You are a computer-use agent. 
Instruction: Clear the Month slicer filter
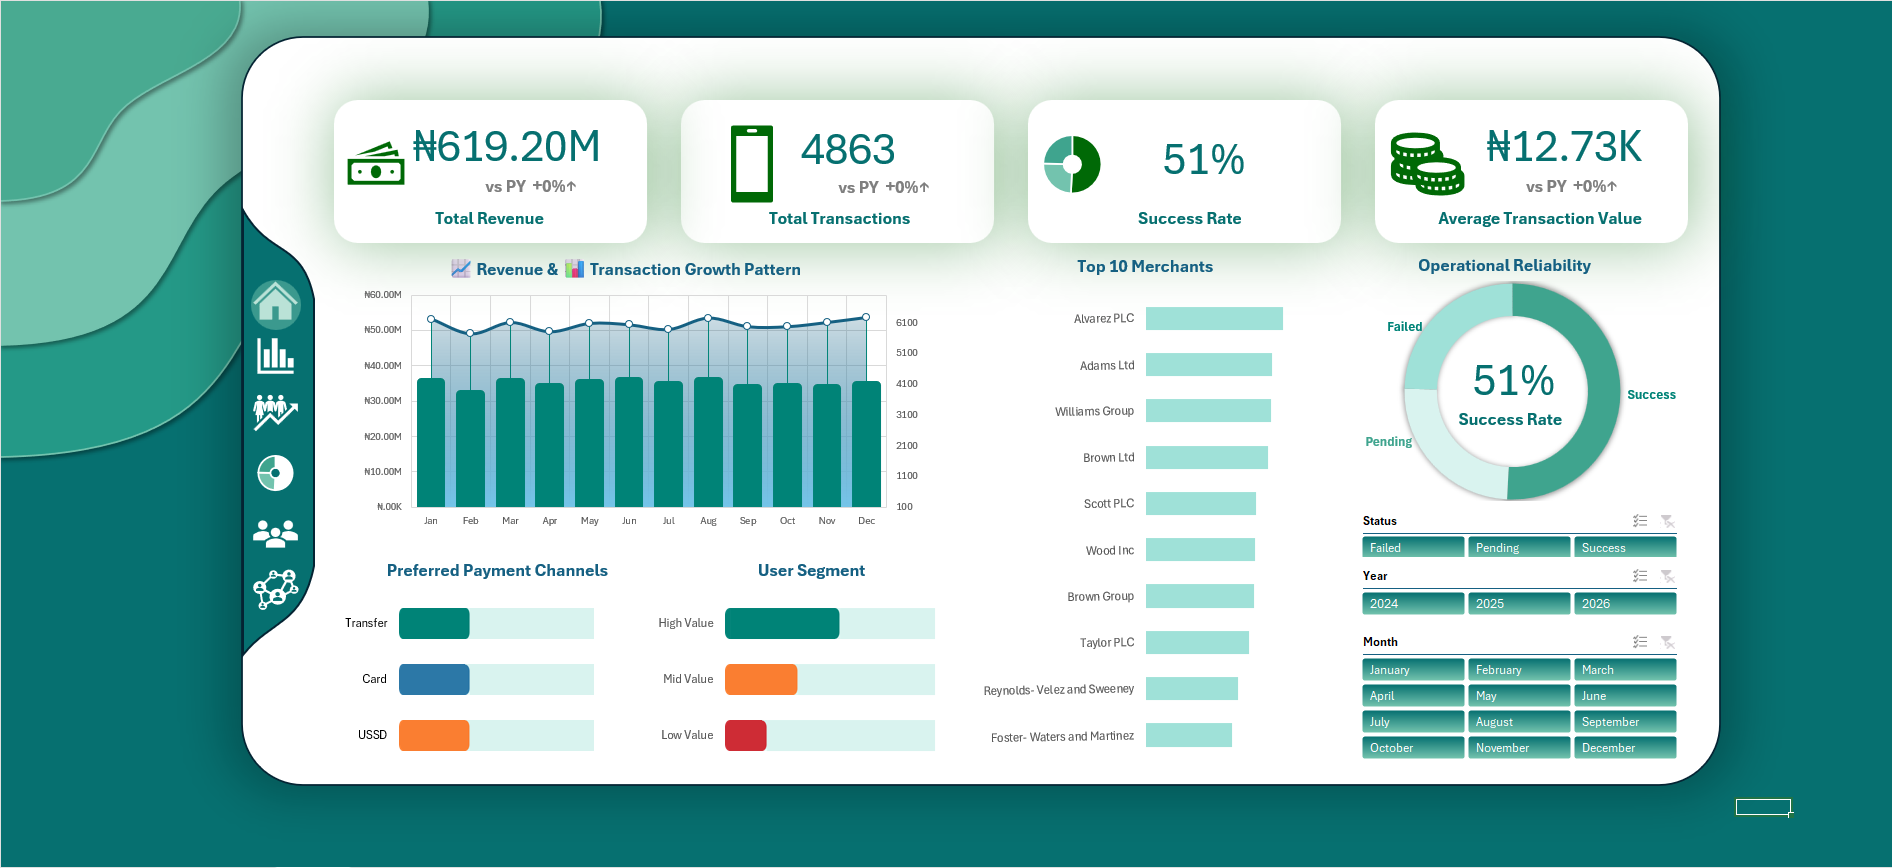tap(1667, 642)
